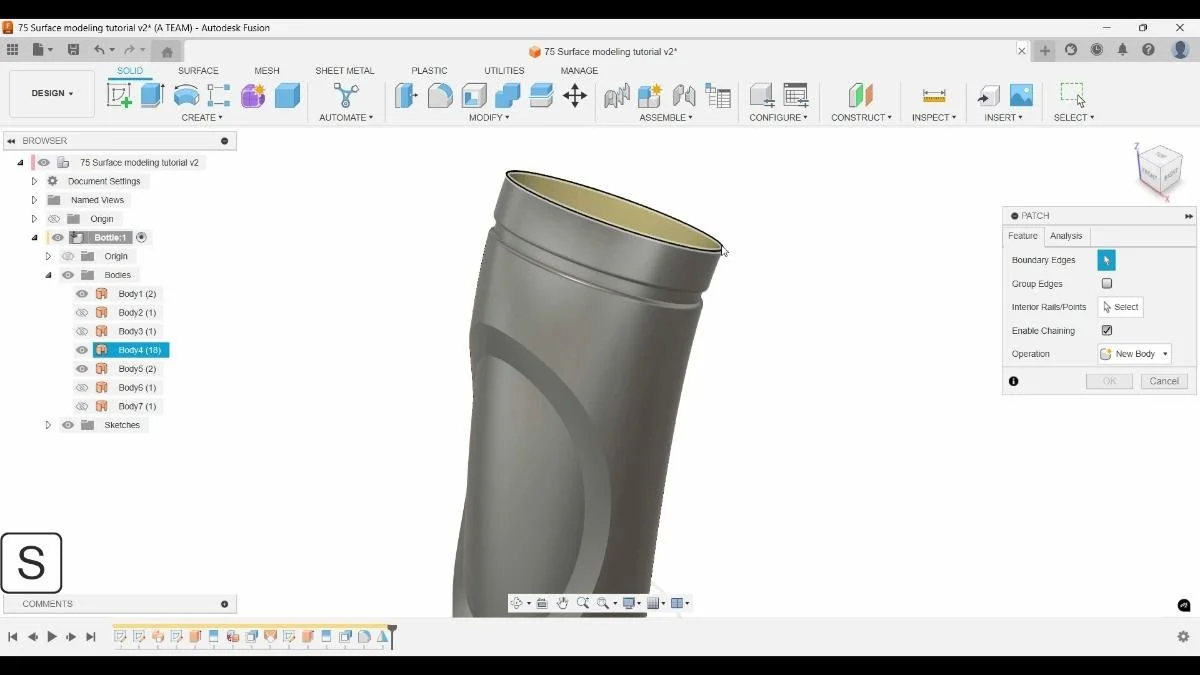
Task: Select the Box primitive tool
Action: click(x=287, y=95)
